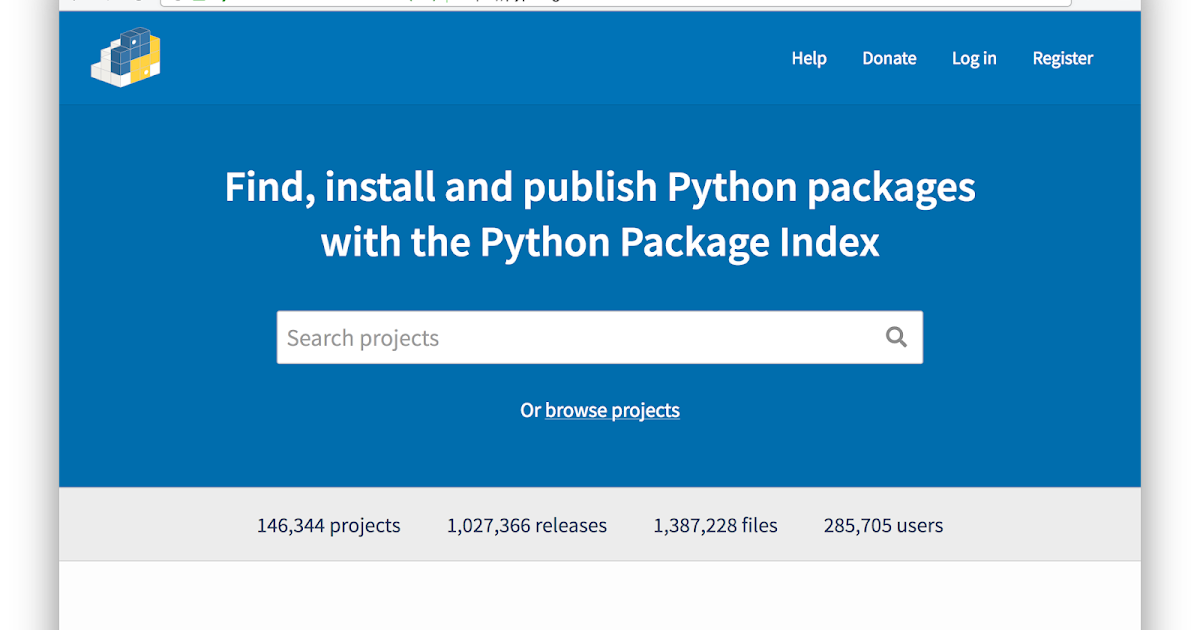Click the 'with the Python Package Index' line
The image size is (1200, 630).
click(x=600, y=243)
